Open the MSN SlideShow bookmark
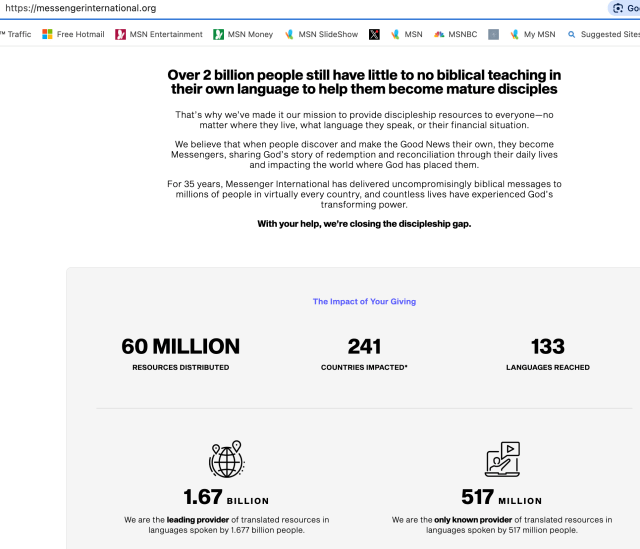The height and width of the screenshot is (549, 640). pyautogui.click(x=320, y=34)
